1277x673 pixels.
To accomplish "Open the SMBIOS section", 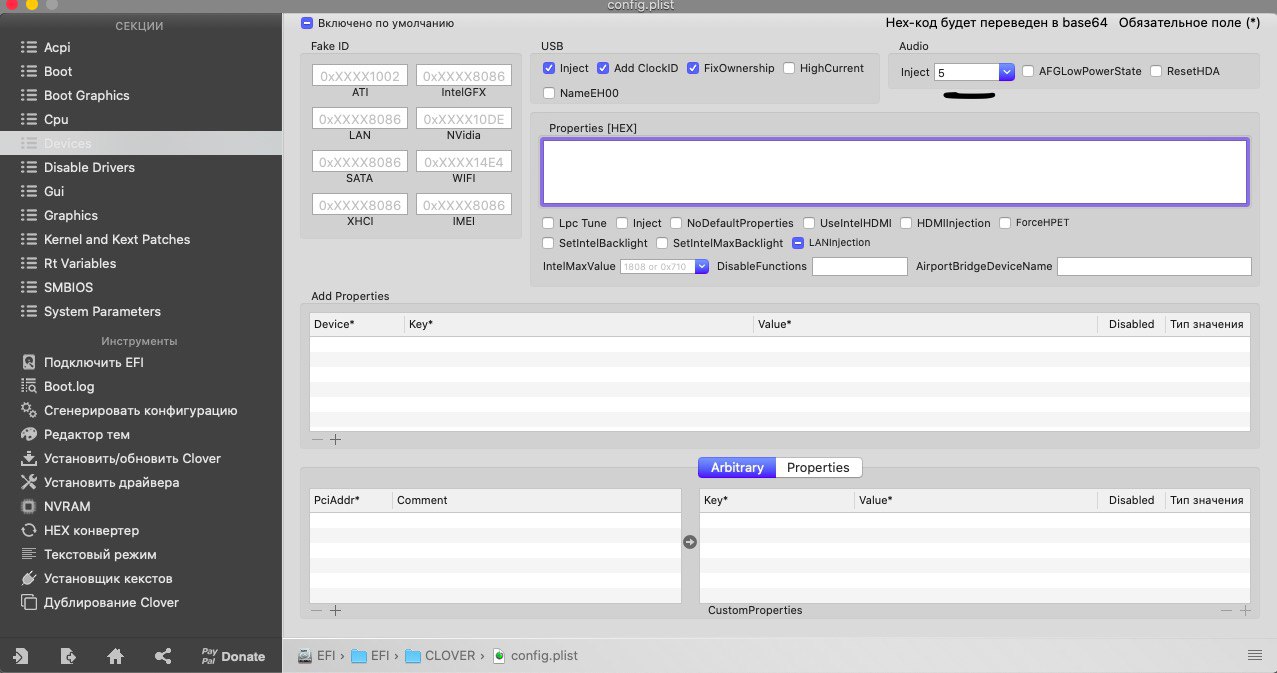I will coord(140,287).
